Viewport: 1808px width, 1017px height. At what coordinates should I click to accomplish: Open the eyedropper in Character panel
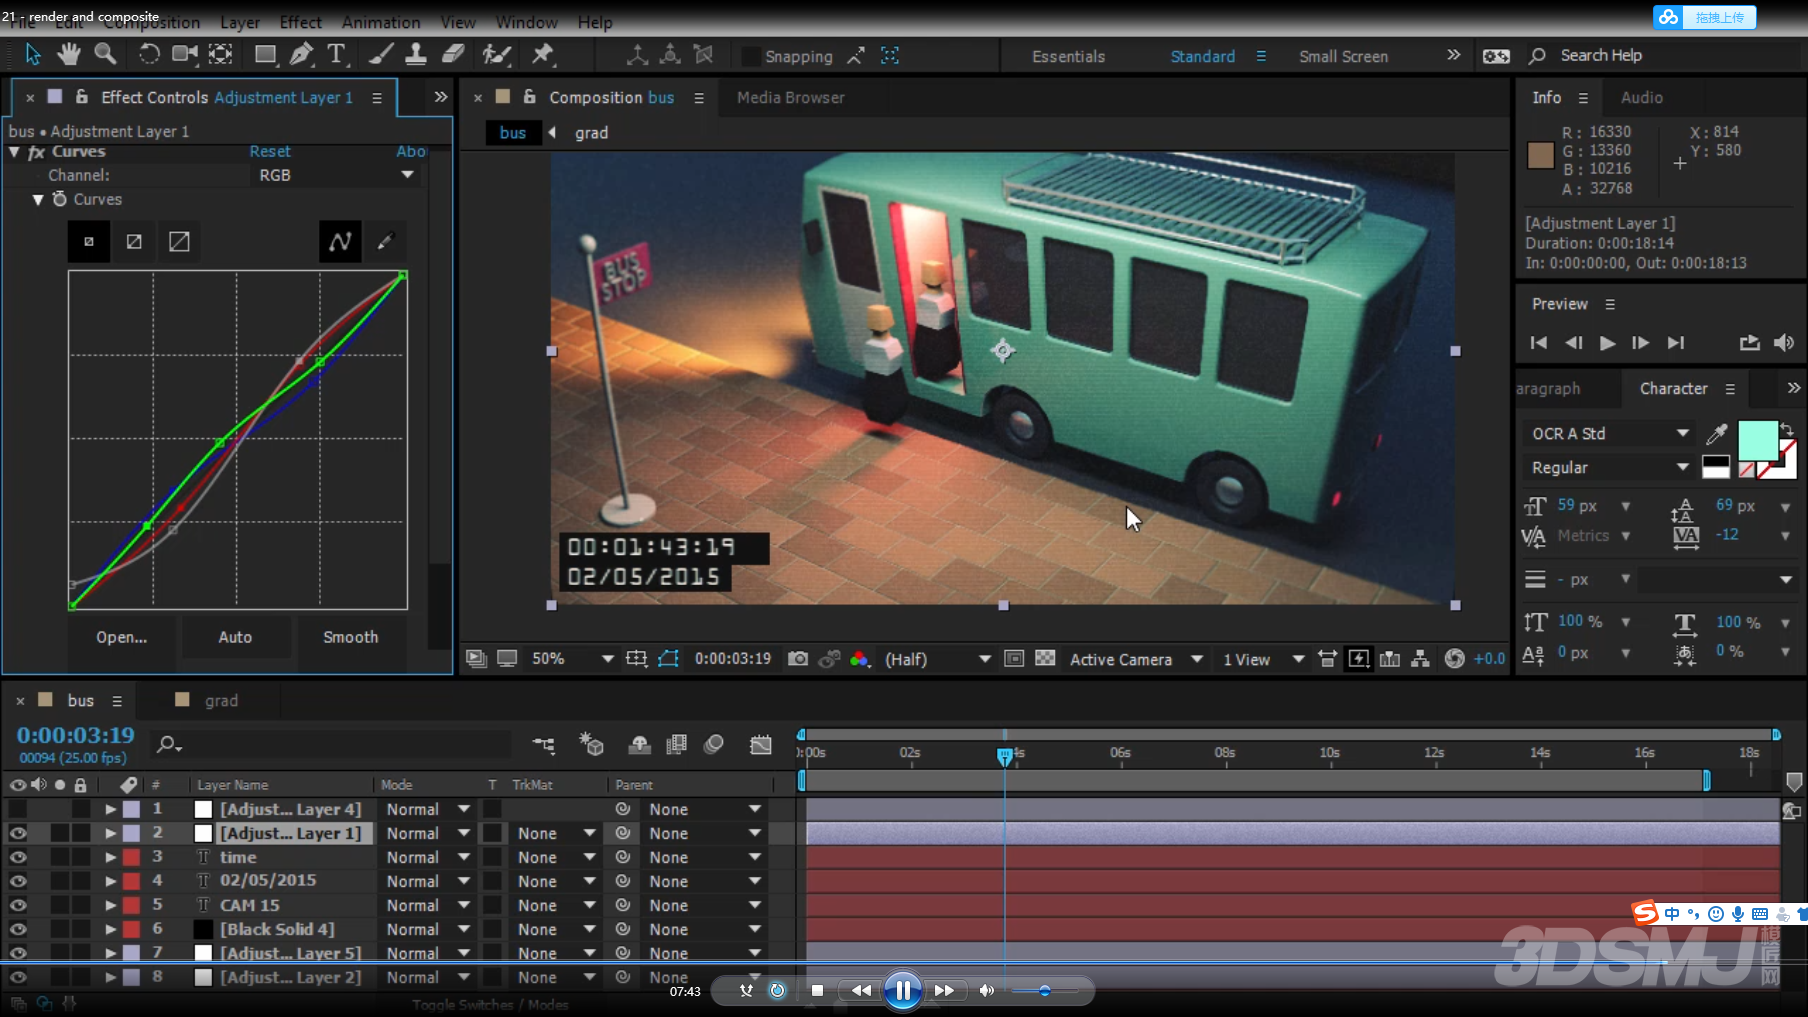pos(1717,433)
